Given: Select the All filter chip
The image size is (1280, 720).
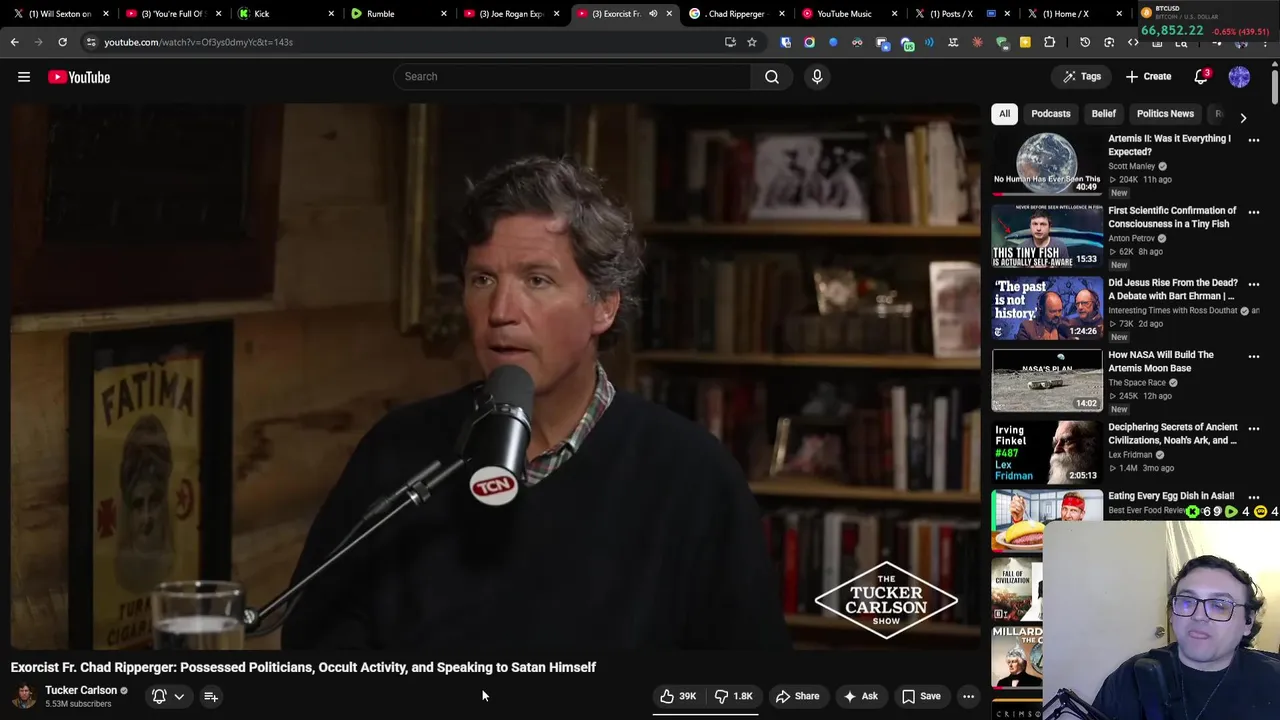Looking at the screenshot, I should (1004, 114).
